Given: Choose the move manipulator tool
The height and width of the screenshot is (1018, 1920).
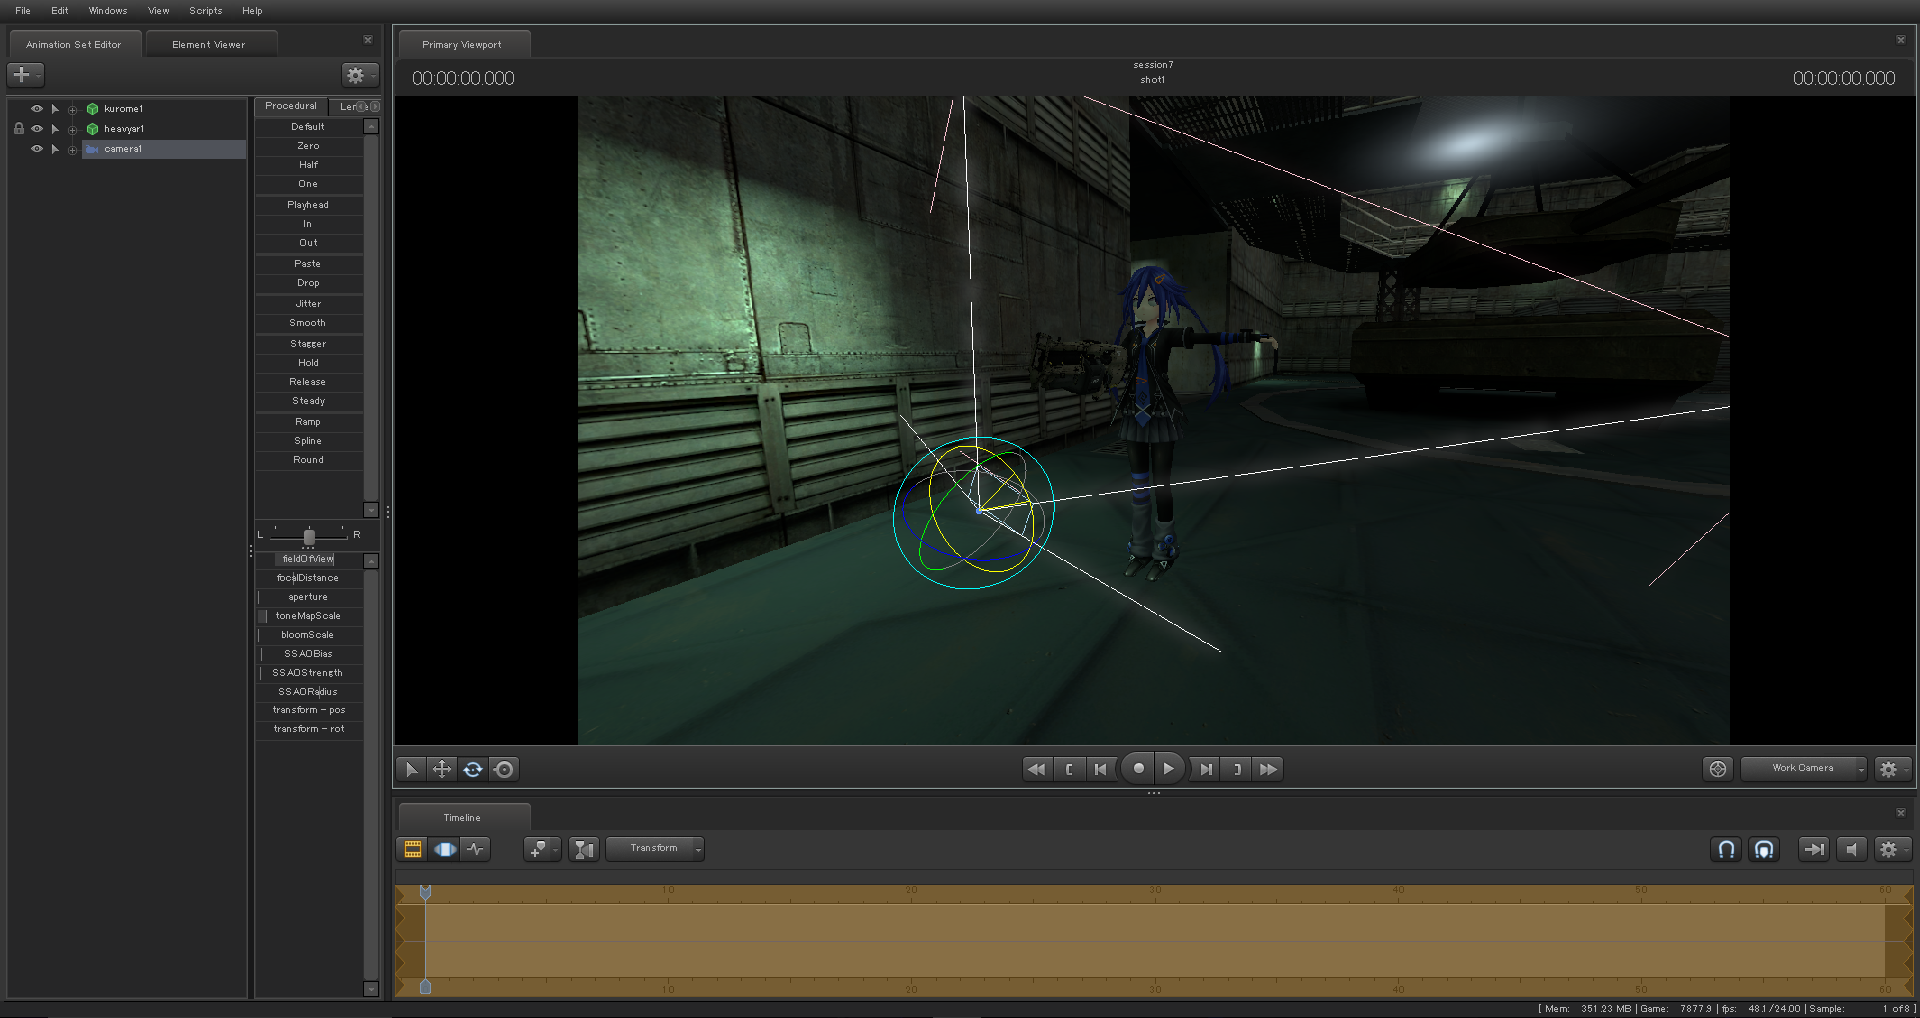Looking at the screenshot, I should point(441,769).
